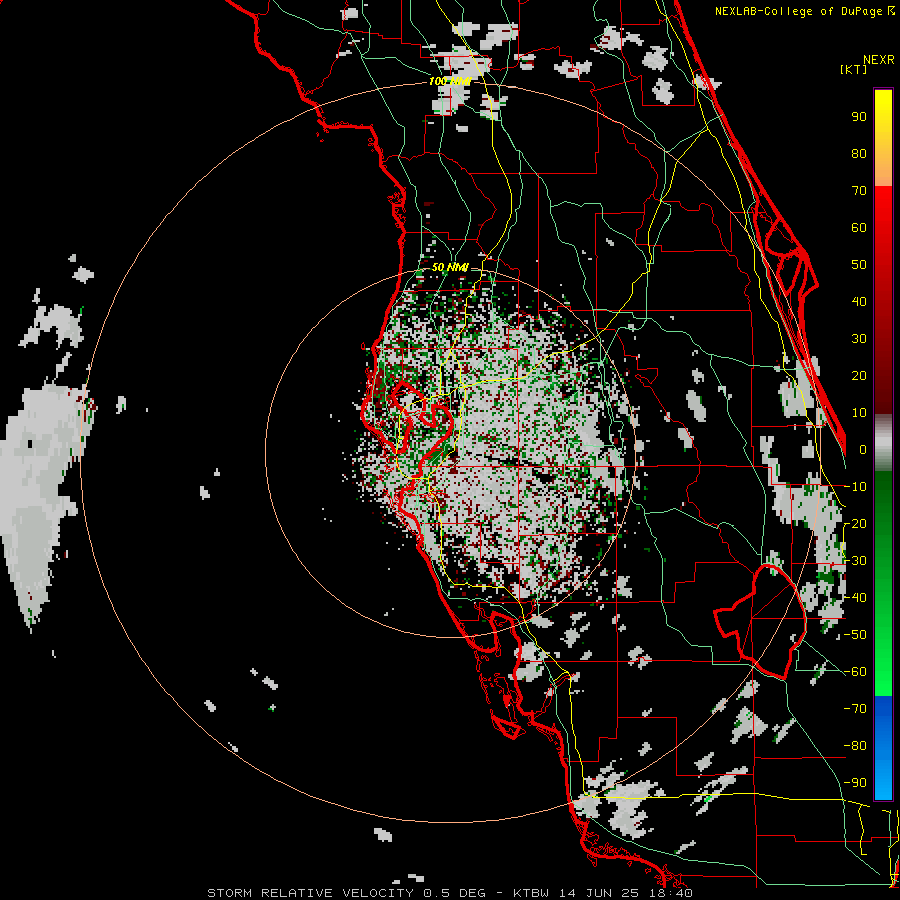
Task: Click the -70 label on the velocity scale
Action: point(855,709)
